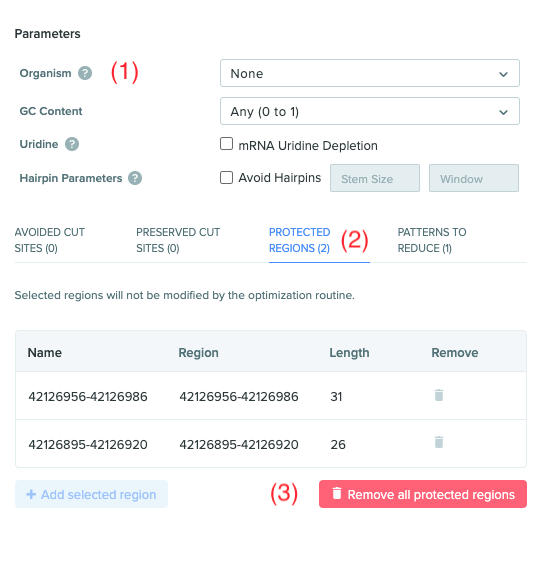Expand the GC Content dropdown
The height and width of the screenshot is (572, 544).
coord(370,111)
